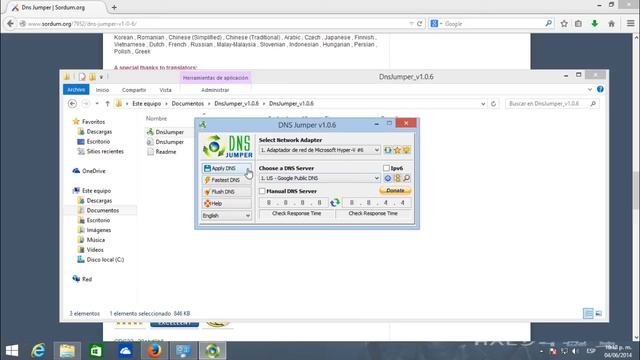The height and width of the screenshot is (360, 640).
Task: Open the Choose a DNS Server dropdown
Action: coord(320,178)
